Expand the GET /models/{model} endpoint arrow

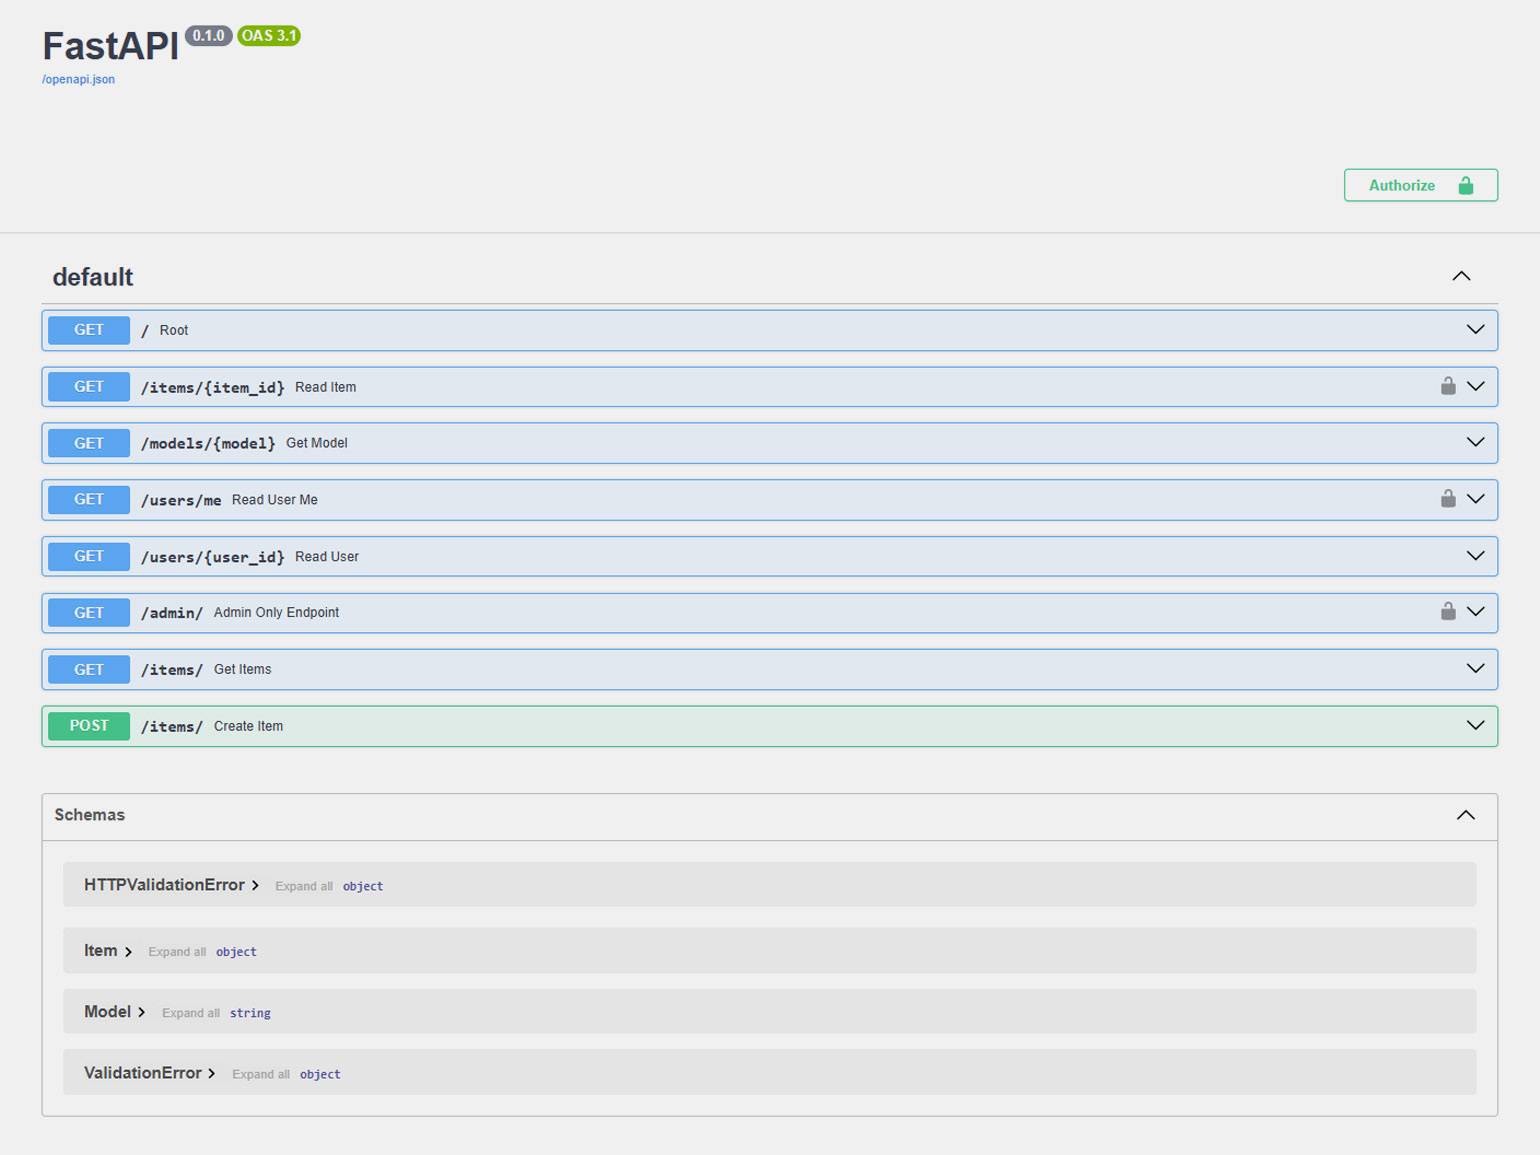pyautogui.click(x=1475, y=443)
